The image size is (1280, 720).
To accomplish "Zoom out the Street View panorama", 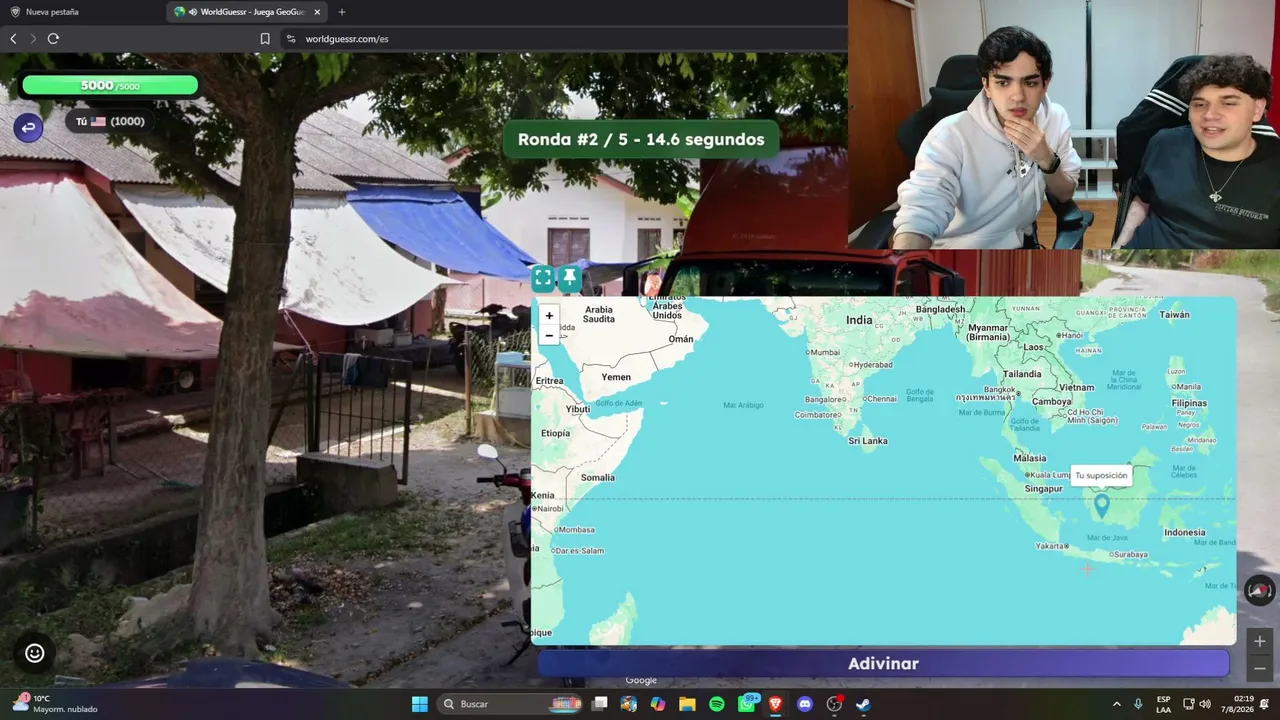I will 1259,668.
